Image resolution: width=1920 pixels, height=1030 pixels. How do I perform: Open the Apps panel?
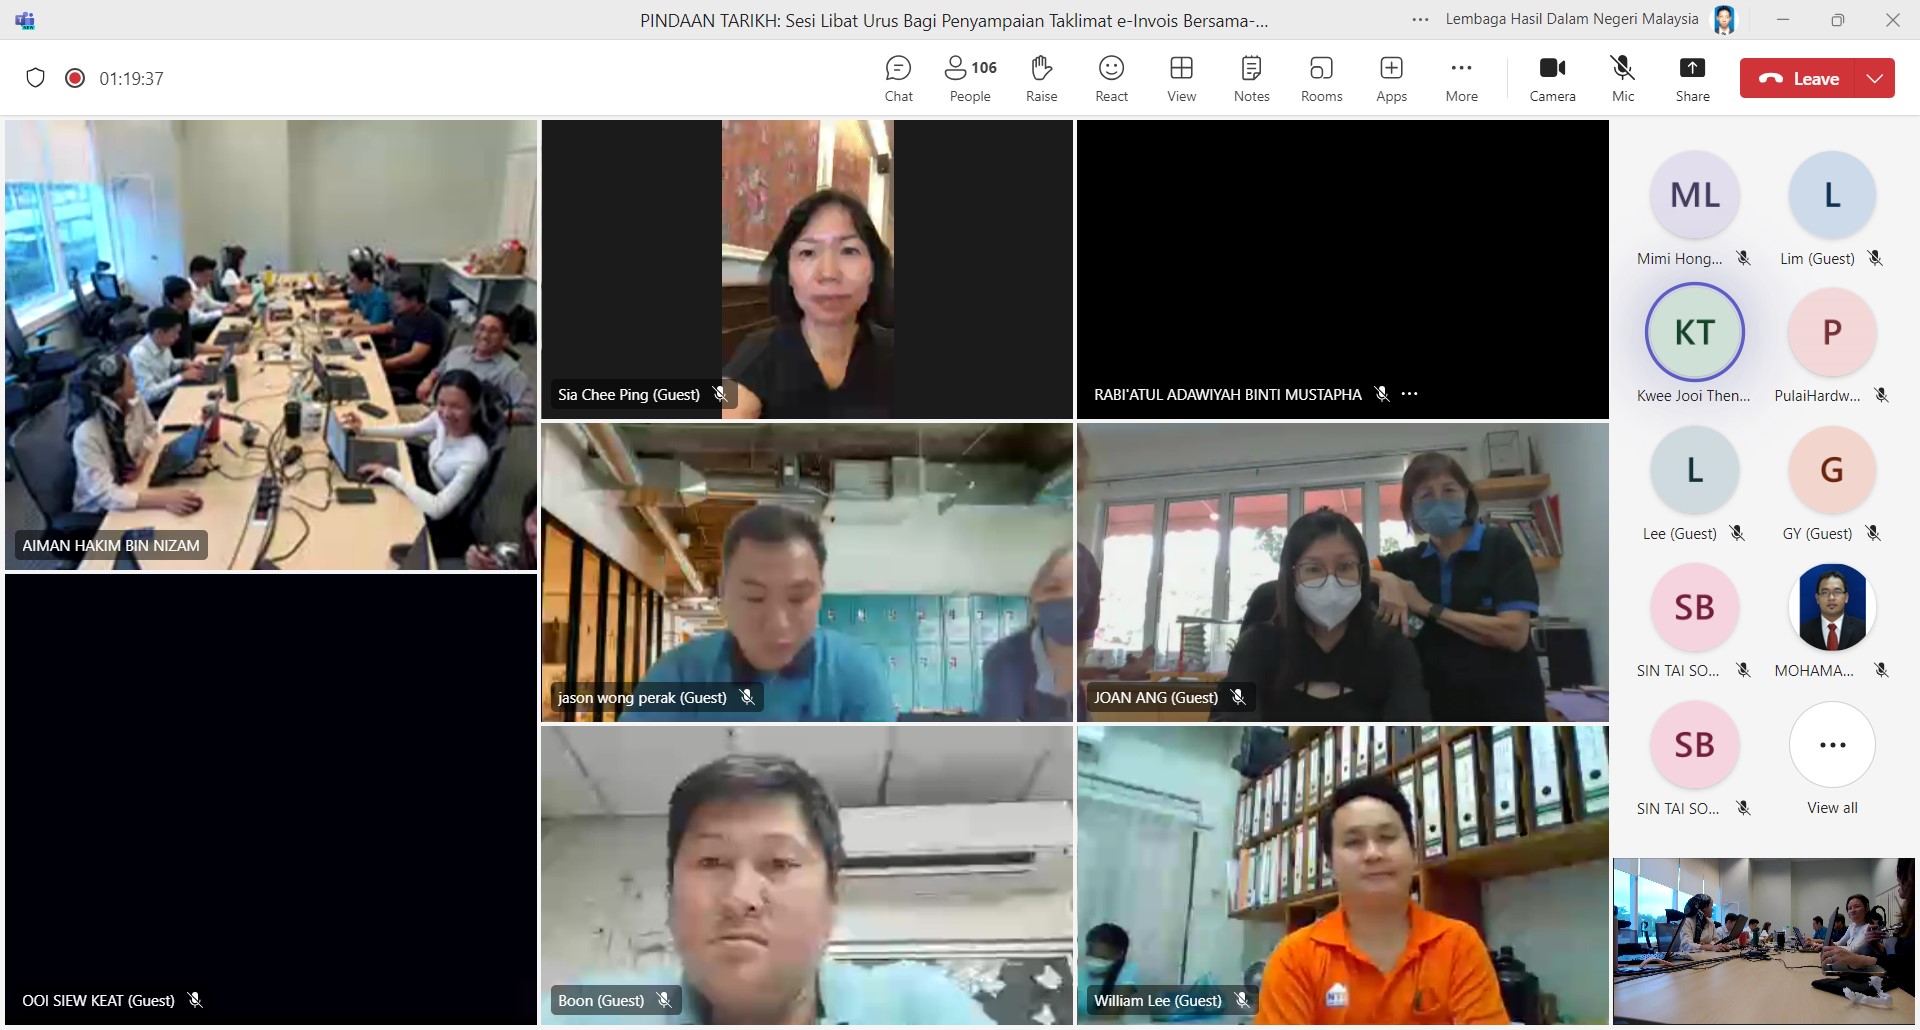1391,78
